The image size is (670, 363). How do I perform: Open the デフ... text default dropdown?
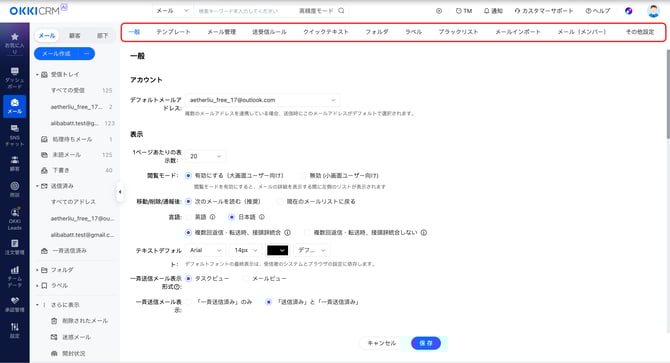point(311,250)
